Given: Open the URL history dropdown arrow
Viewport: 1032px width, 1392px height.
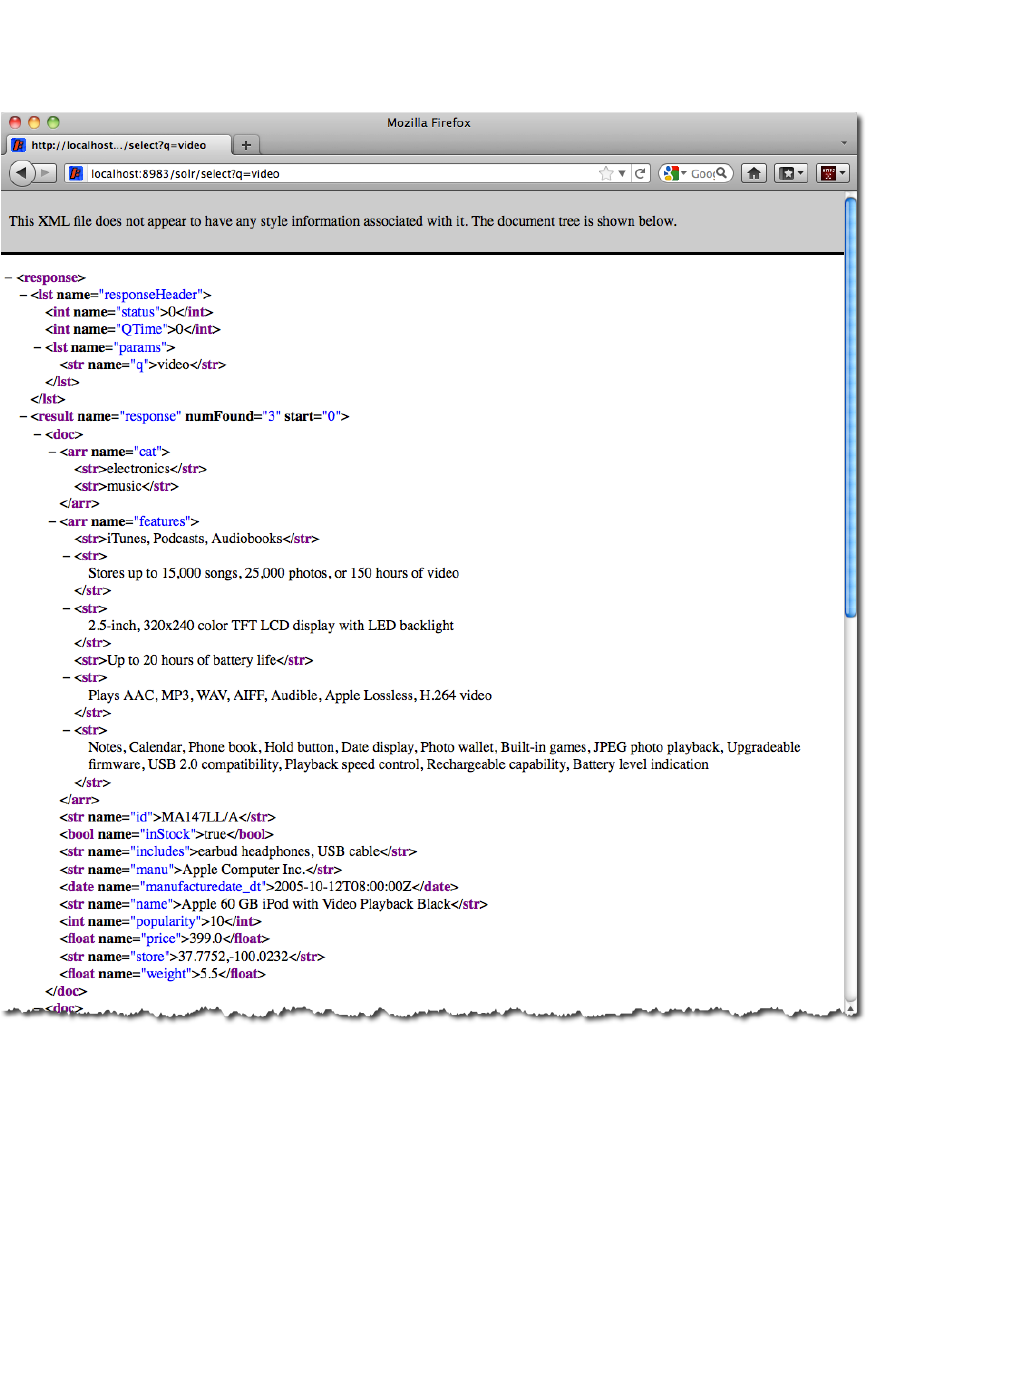Looking at the screenshot, I should tap(622, 173).
